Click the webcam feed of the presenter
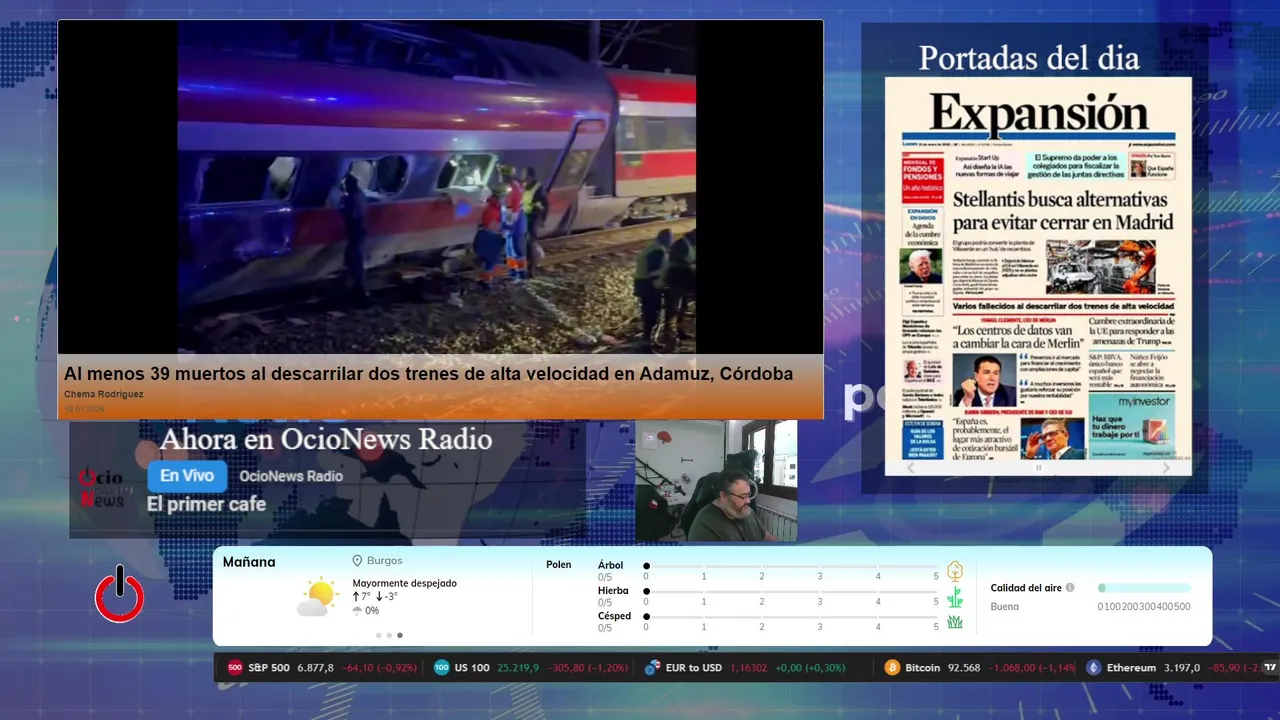The height and width of the screenshot is (720, 1280). point(716,480)
